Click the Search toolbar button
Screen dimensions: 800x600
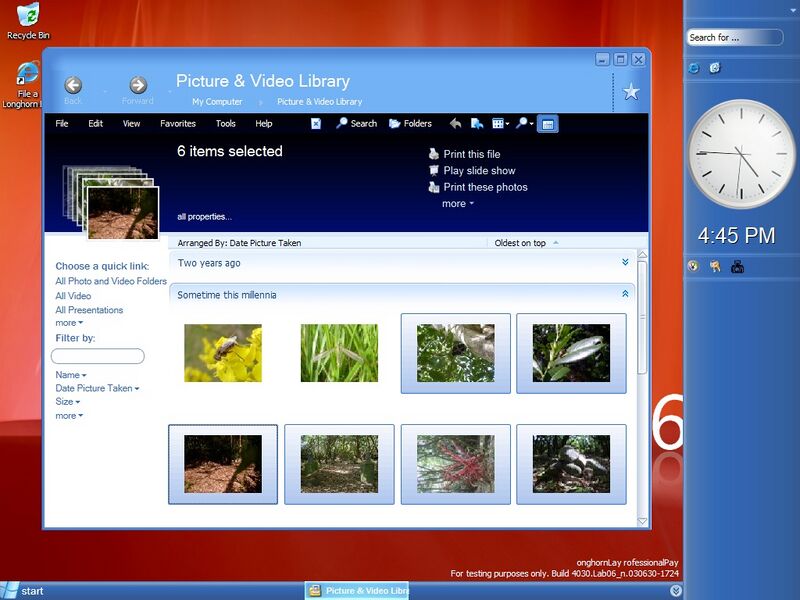pyautogui.click(x=357, y=124)
